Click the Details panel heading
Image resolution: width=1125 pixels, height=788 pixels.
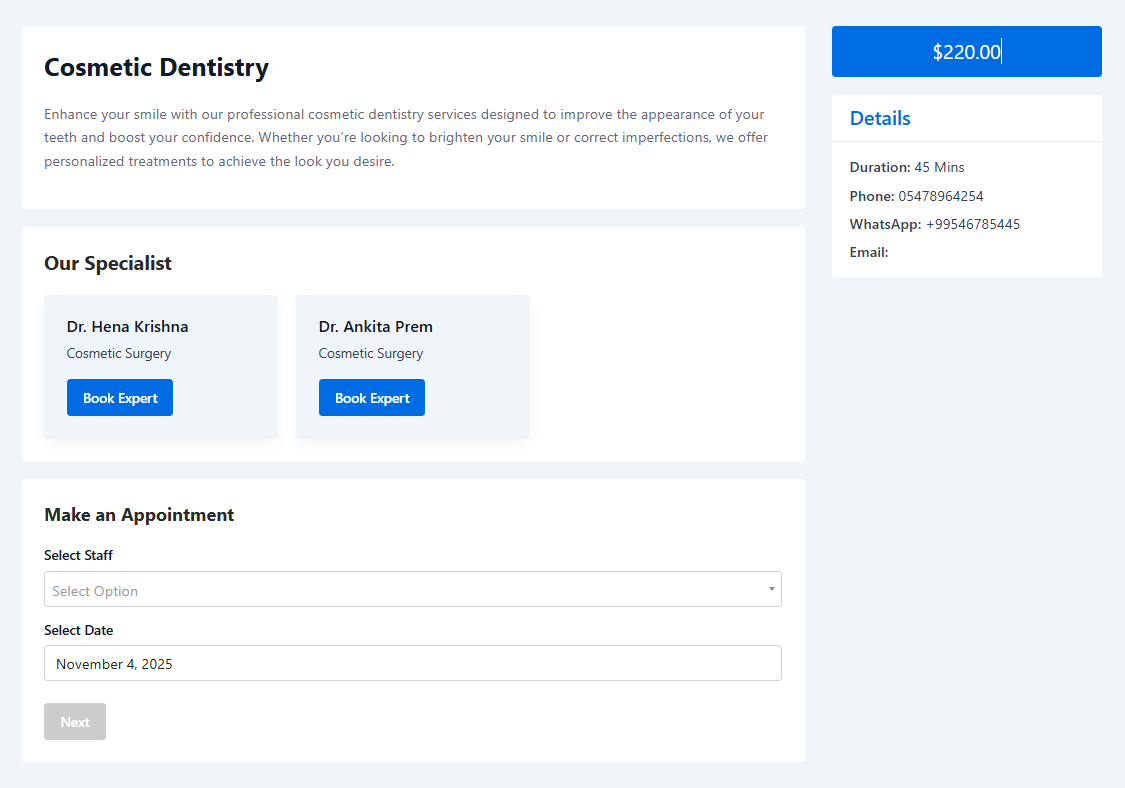click(x=880, y=118)
